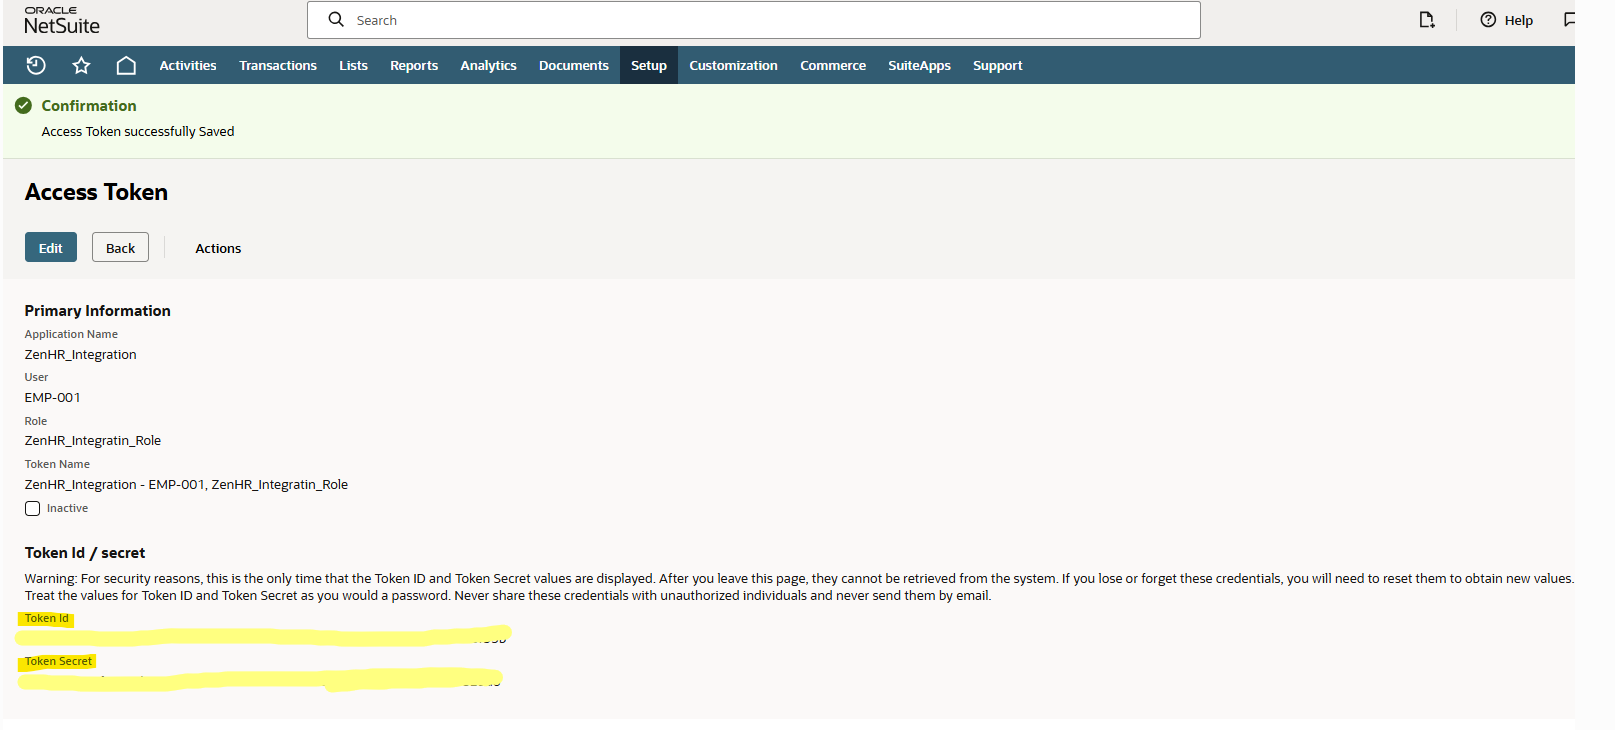
Task: Click the Oracle NetSuite logo
Action: pos(62,20)
